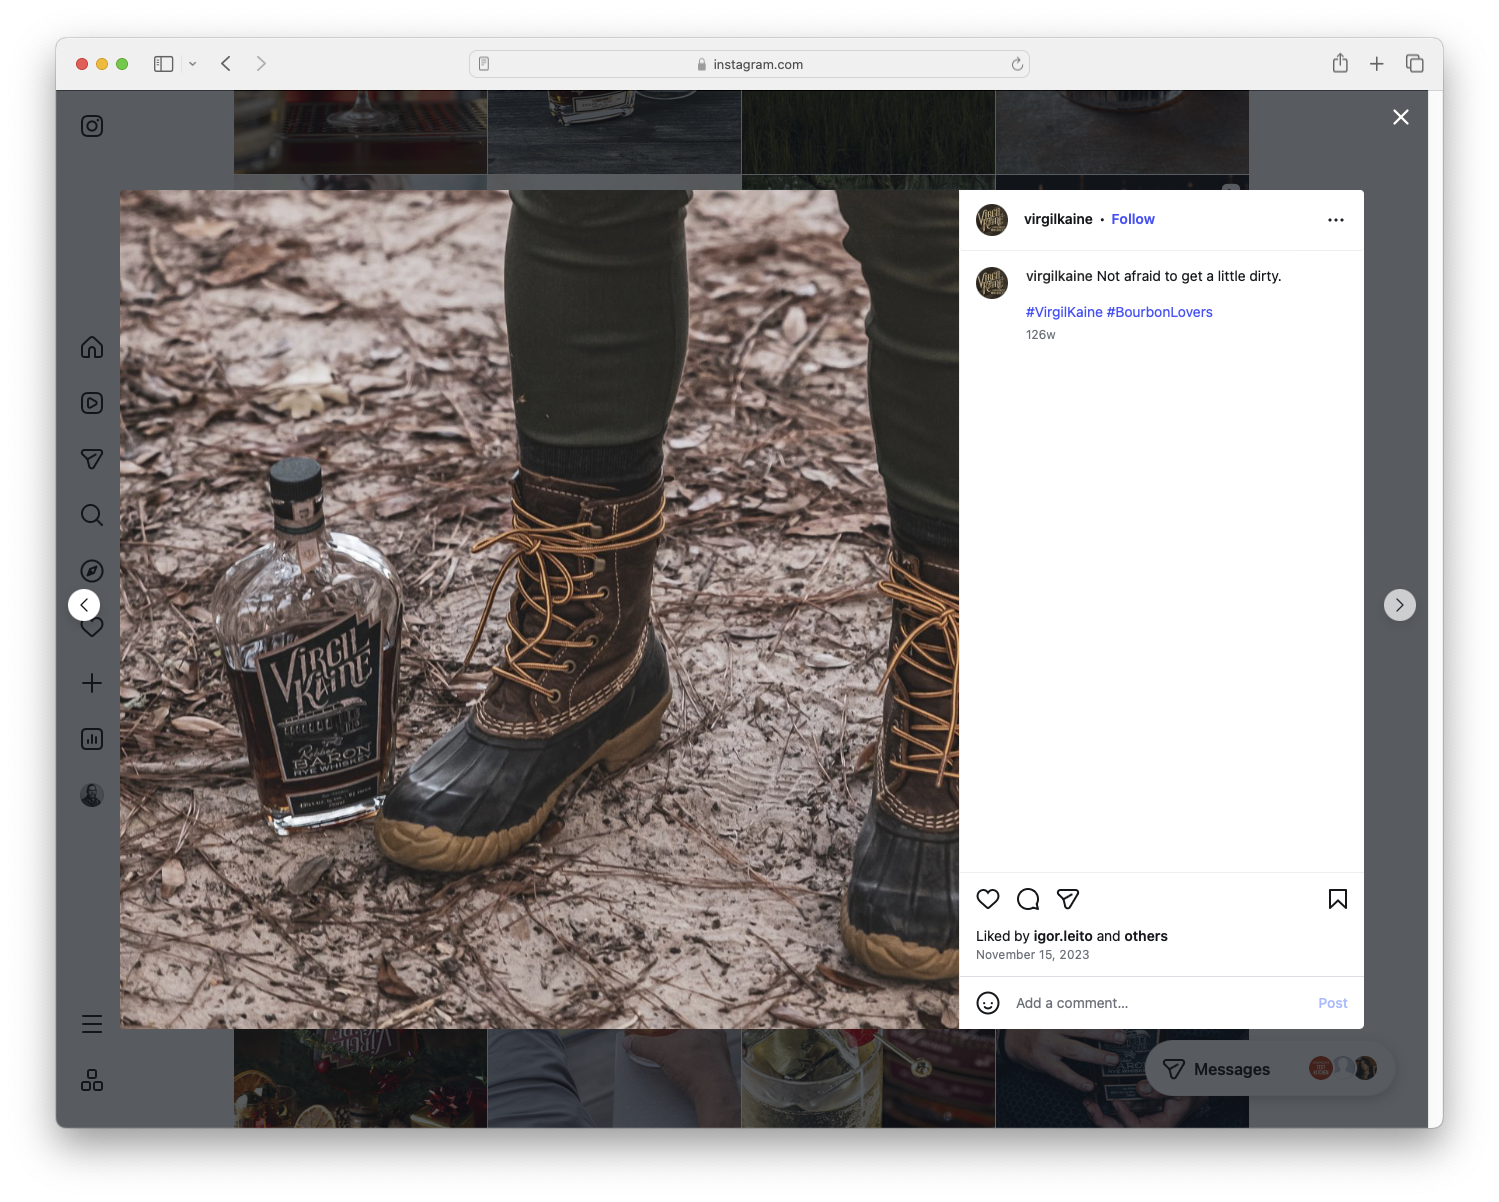Image resolution: width=1499 pixels, height=1202 pixels.
Task: Open the Reels section
Action: [x=91, y=403]
